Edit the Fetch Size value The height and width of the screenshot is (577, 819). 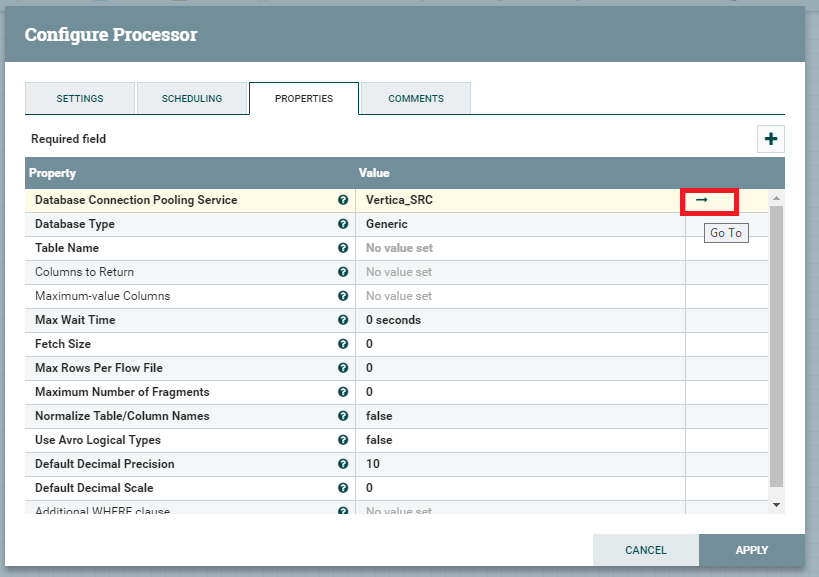click(x=520, y=344)
